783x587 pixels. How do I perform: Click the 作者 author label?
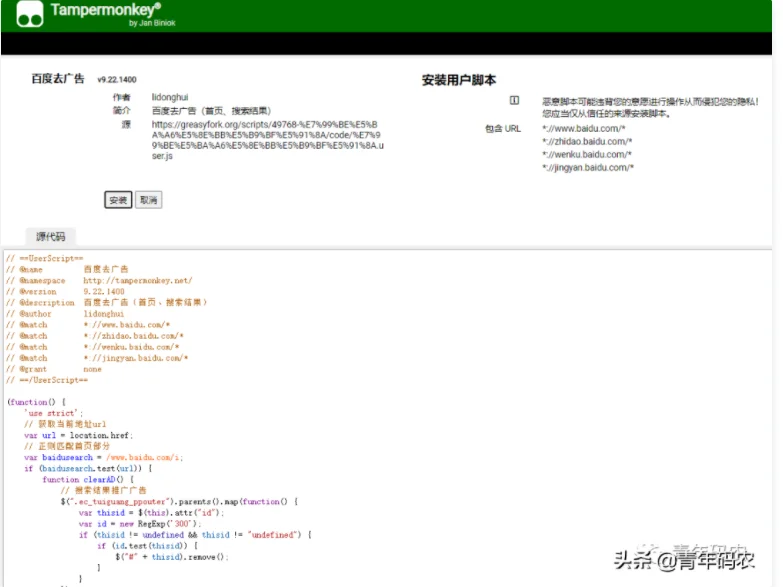(121, 97)
